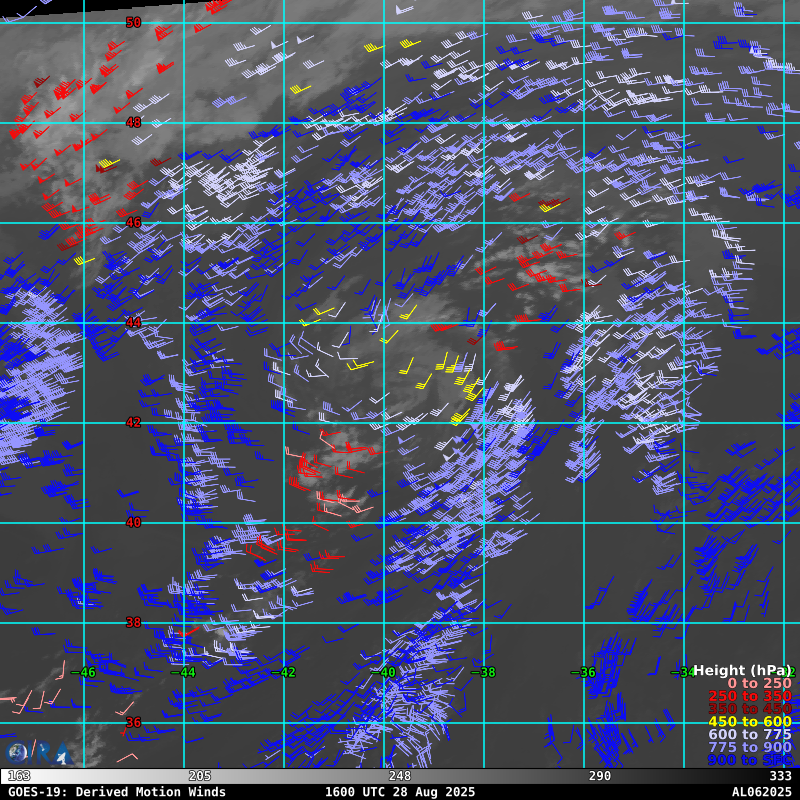Click the grayscale bar value 205

199,776
